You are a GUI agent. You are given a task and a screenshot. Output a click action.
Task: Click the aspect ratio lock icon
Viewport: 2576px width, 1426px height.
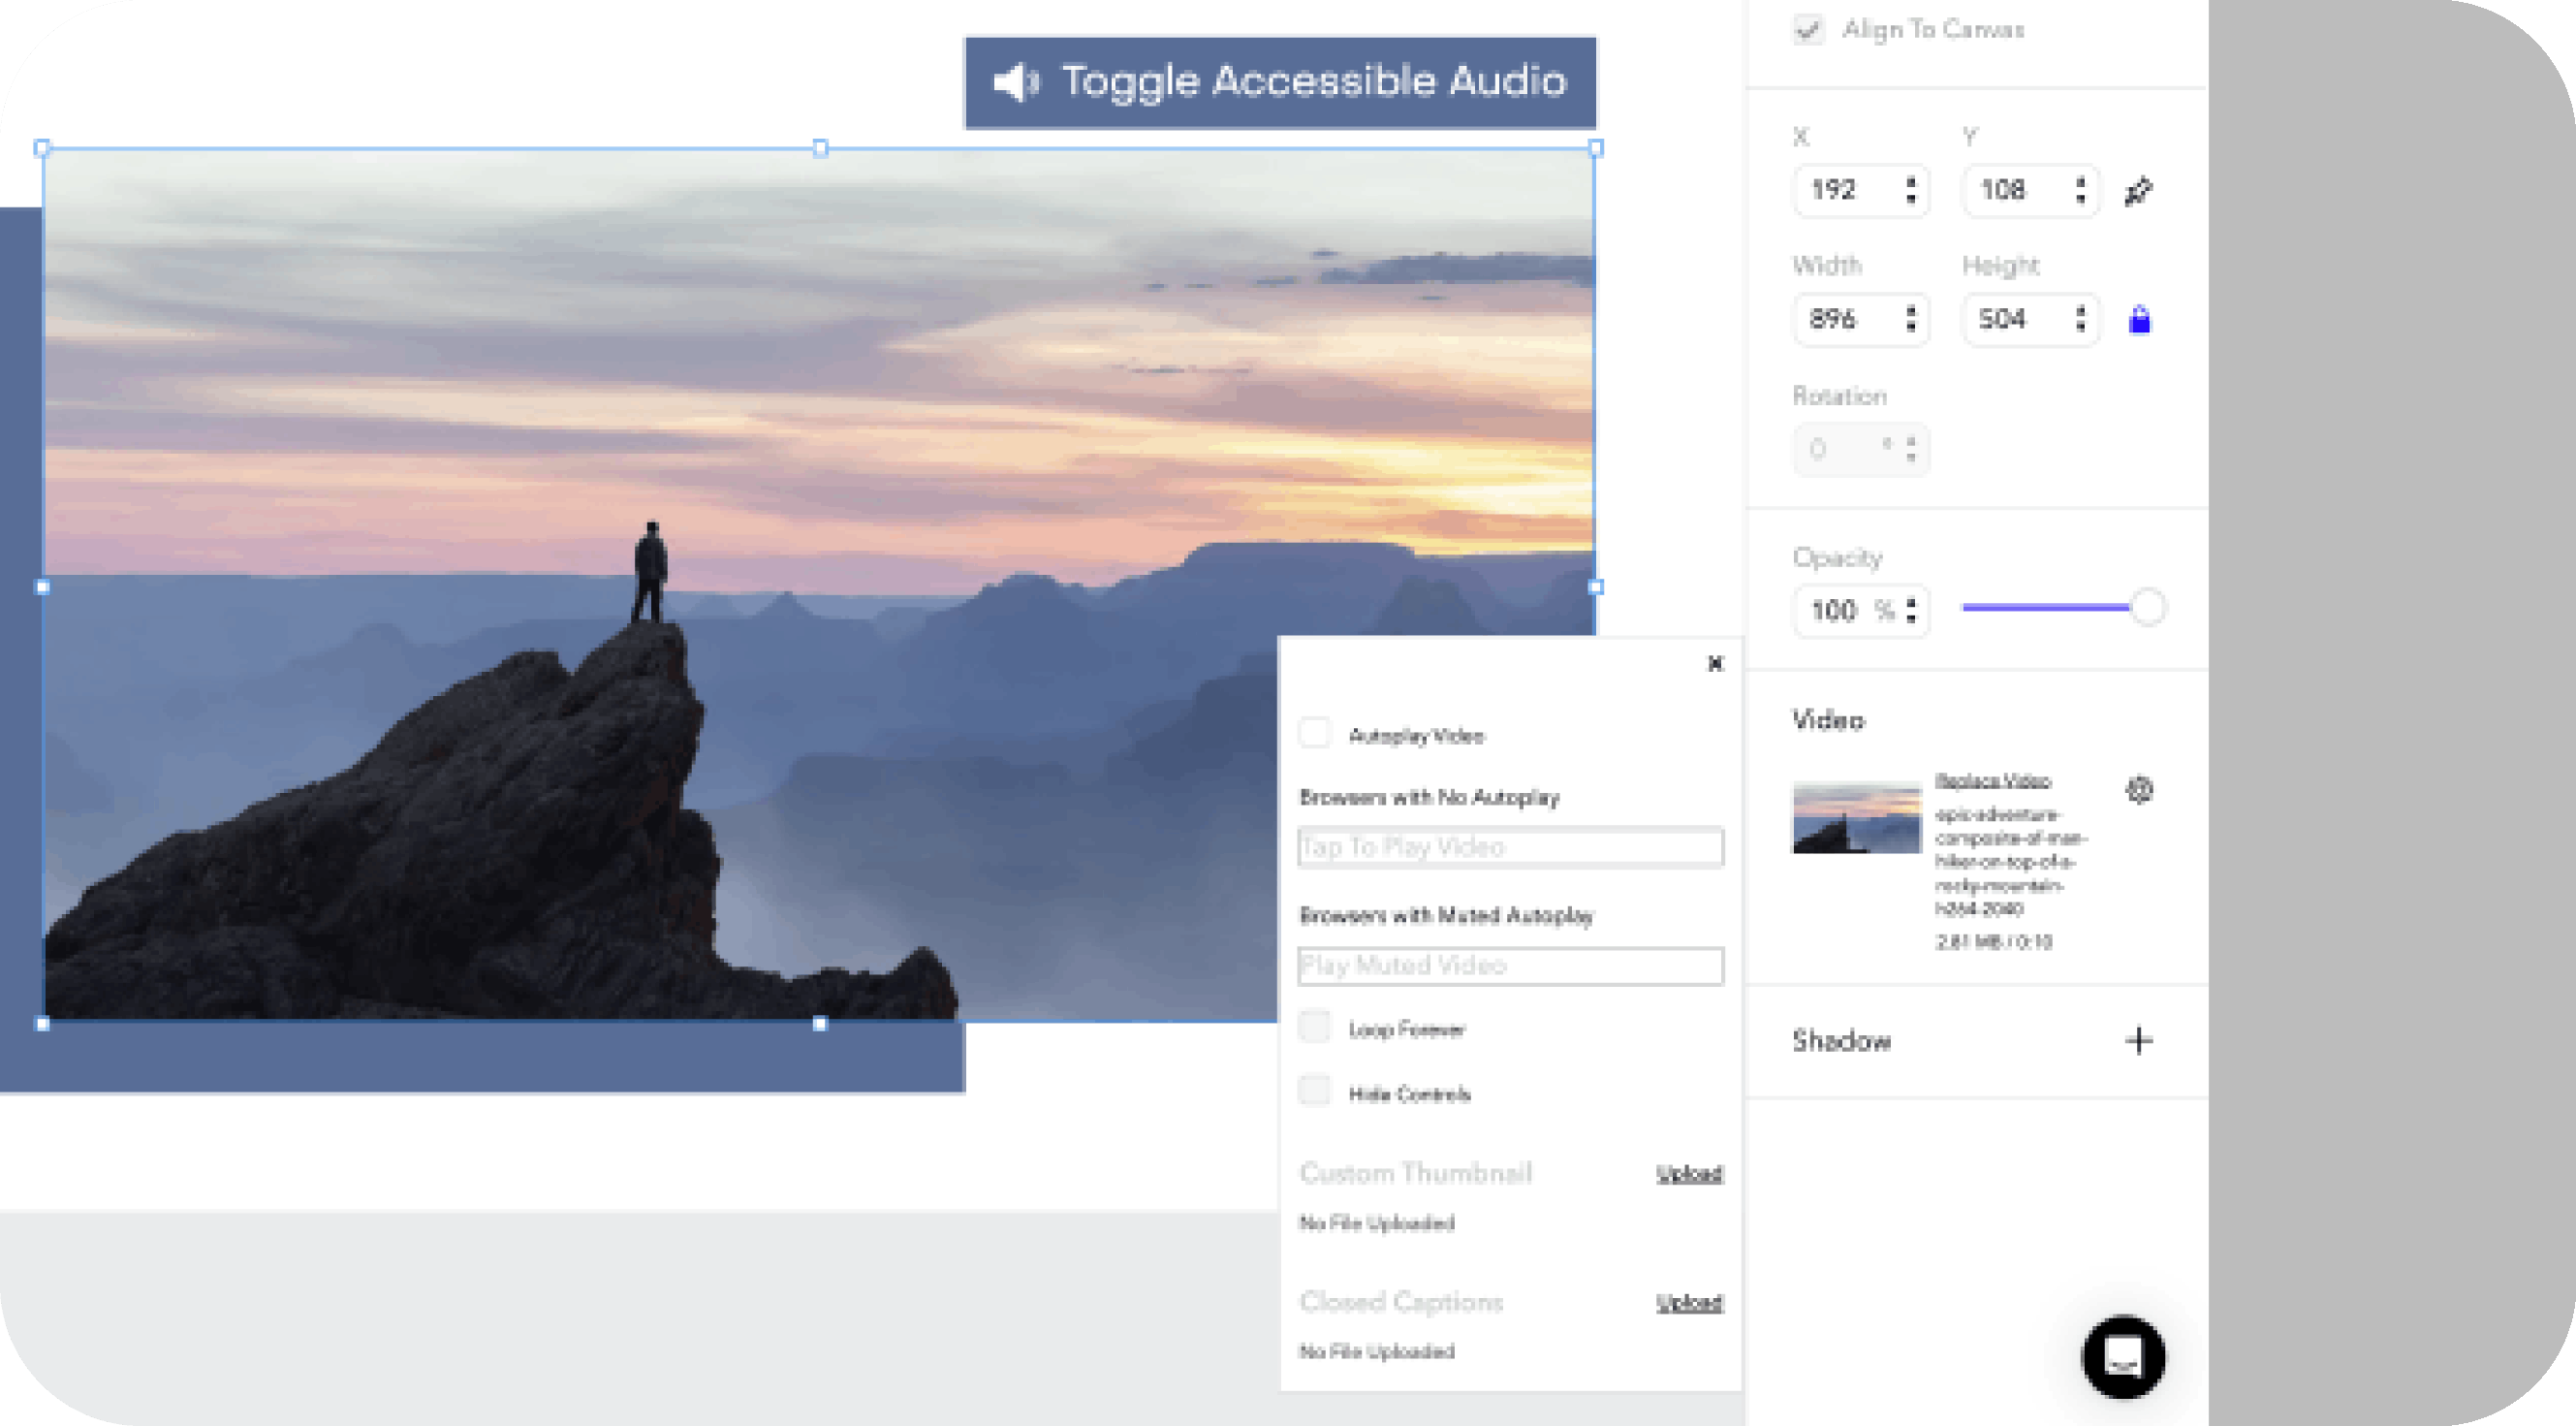click(2139, 320)
